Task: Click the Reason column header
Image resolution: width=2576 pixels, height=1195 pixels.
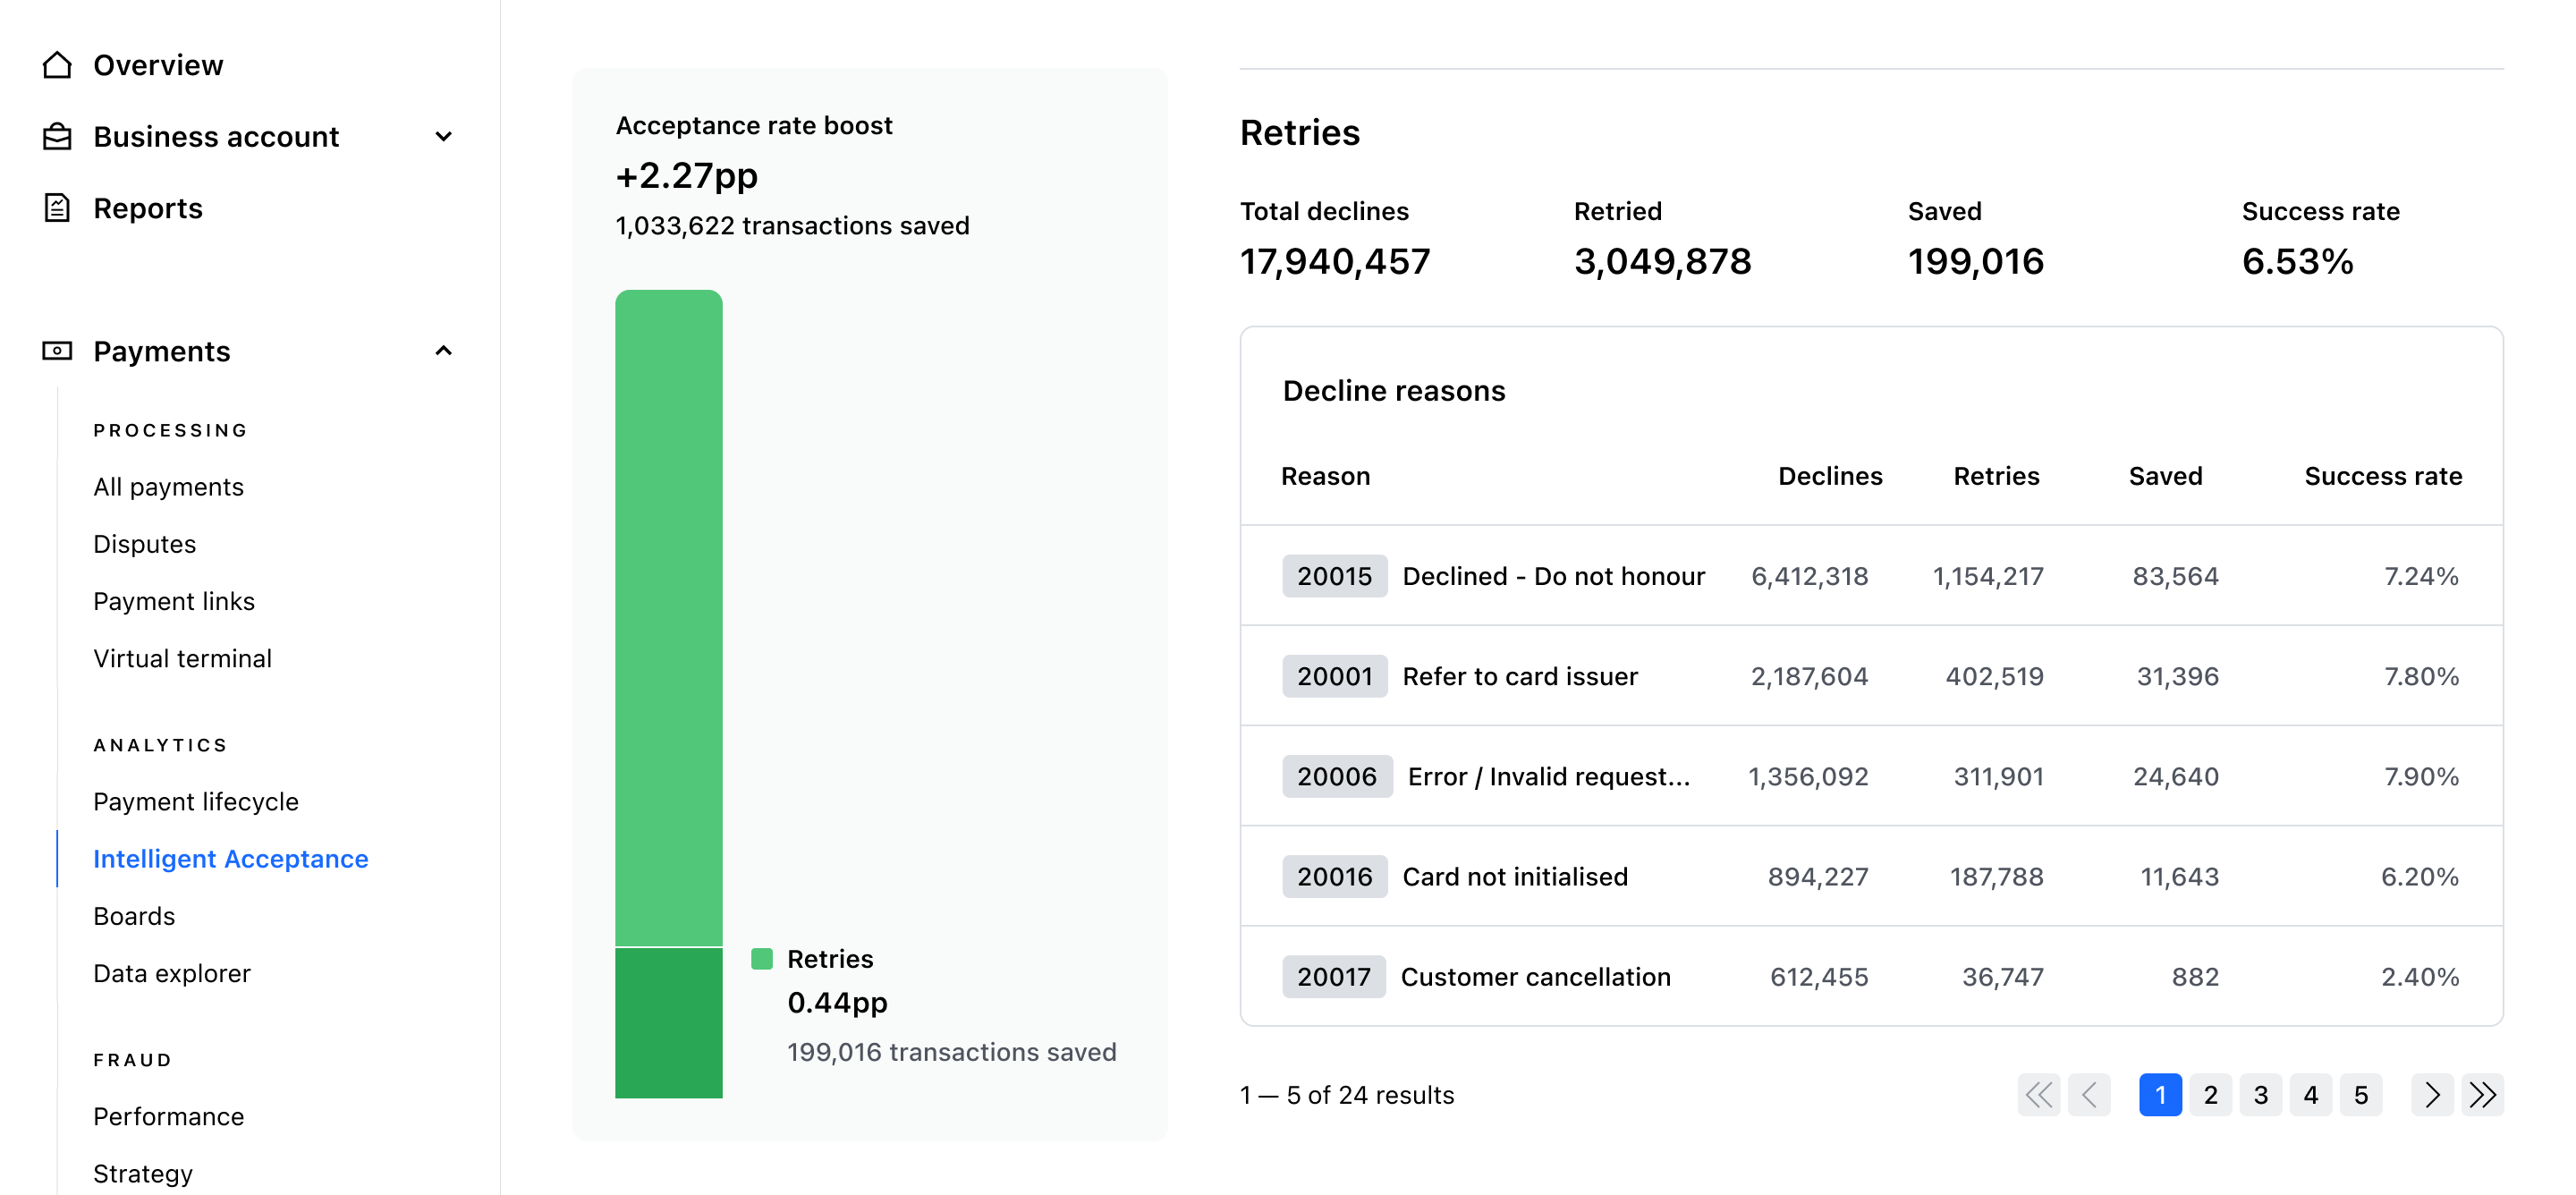Action: coord(1325,476)
